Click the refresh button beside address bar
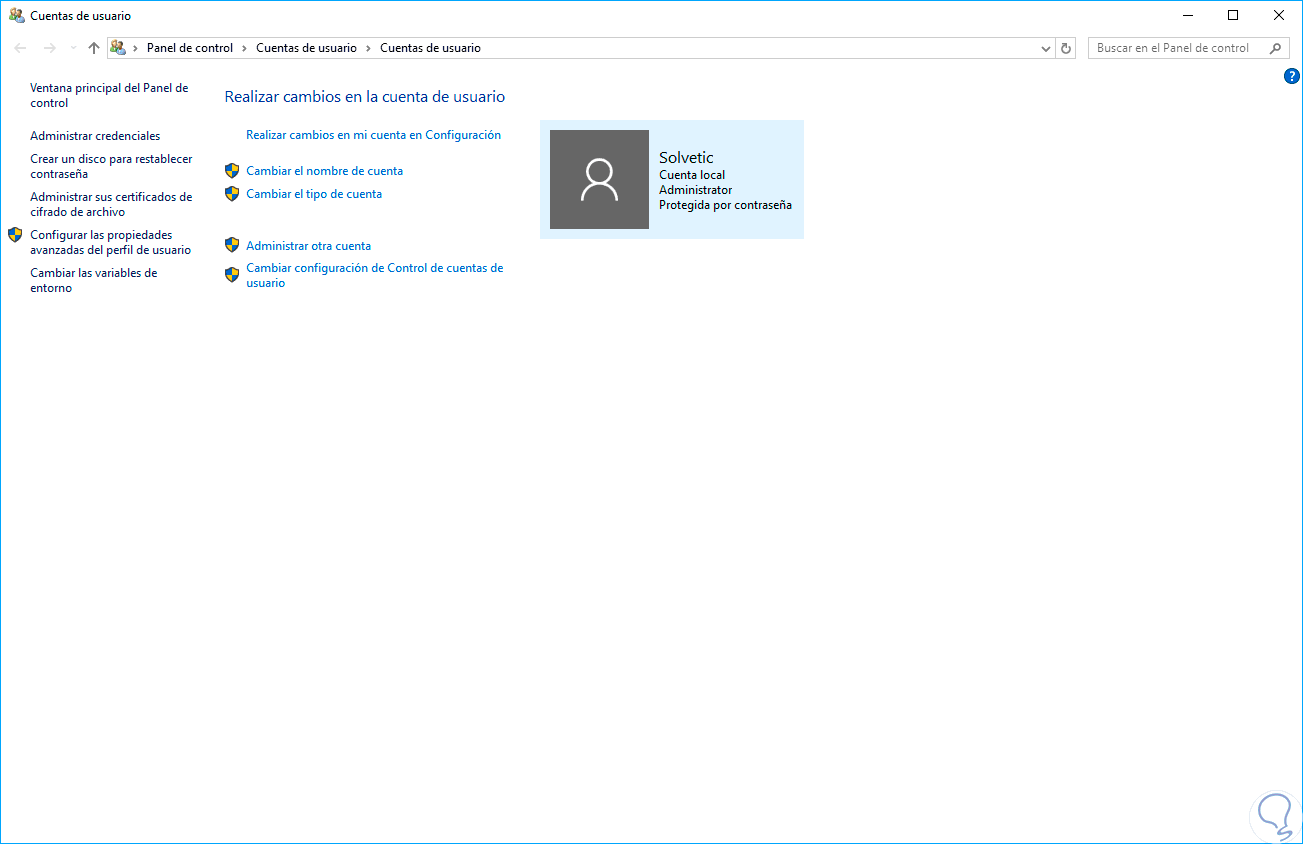This screenshot has width=1303, height=844. click(x=1066, y=48)
